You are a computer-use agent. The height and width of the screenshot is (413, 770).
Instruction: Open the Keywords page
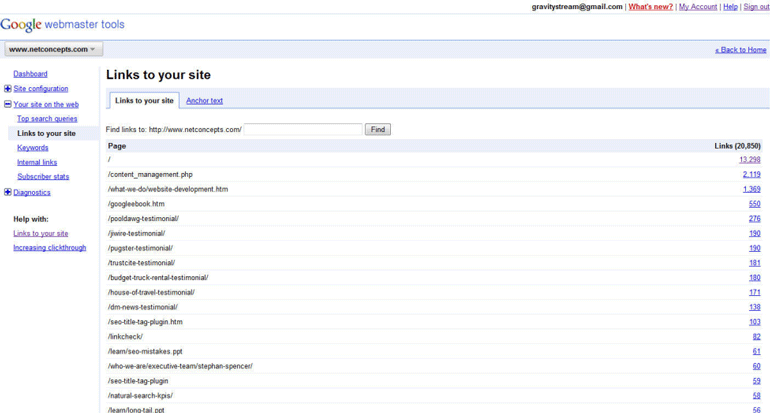tap(33, 148)
